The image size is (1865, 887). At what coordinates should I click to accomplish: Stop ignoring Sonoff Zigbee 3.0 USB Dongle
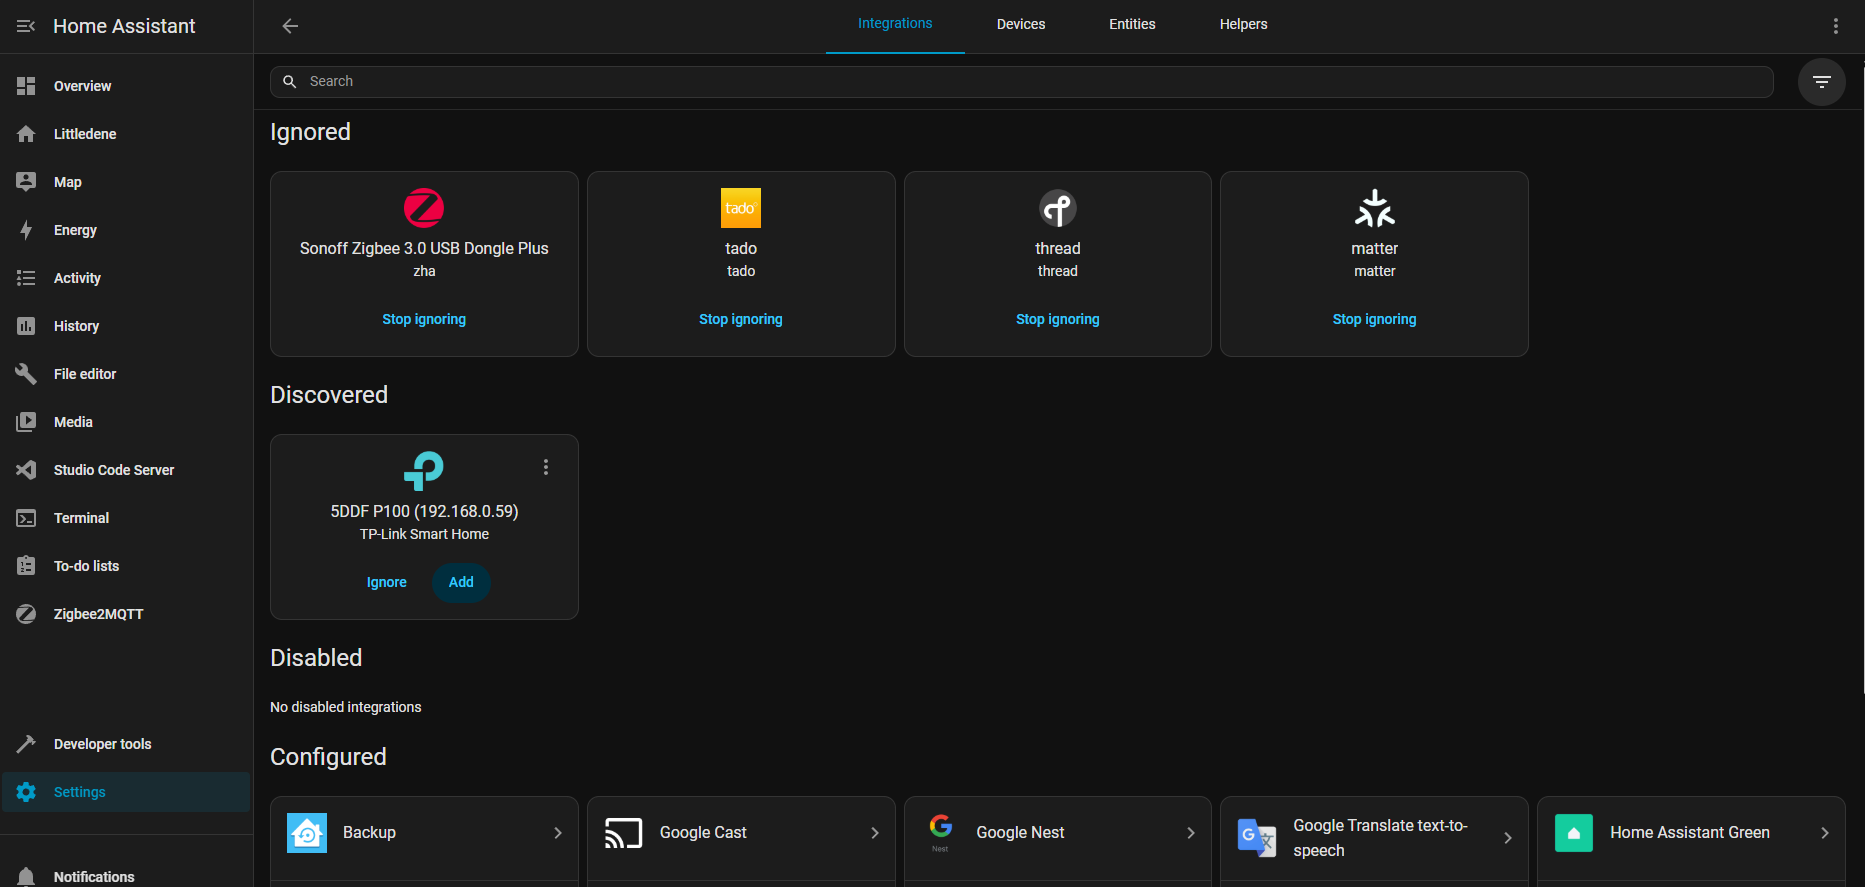tap(424, 319)
